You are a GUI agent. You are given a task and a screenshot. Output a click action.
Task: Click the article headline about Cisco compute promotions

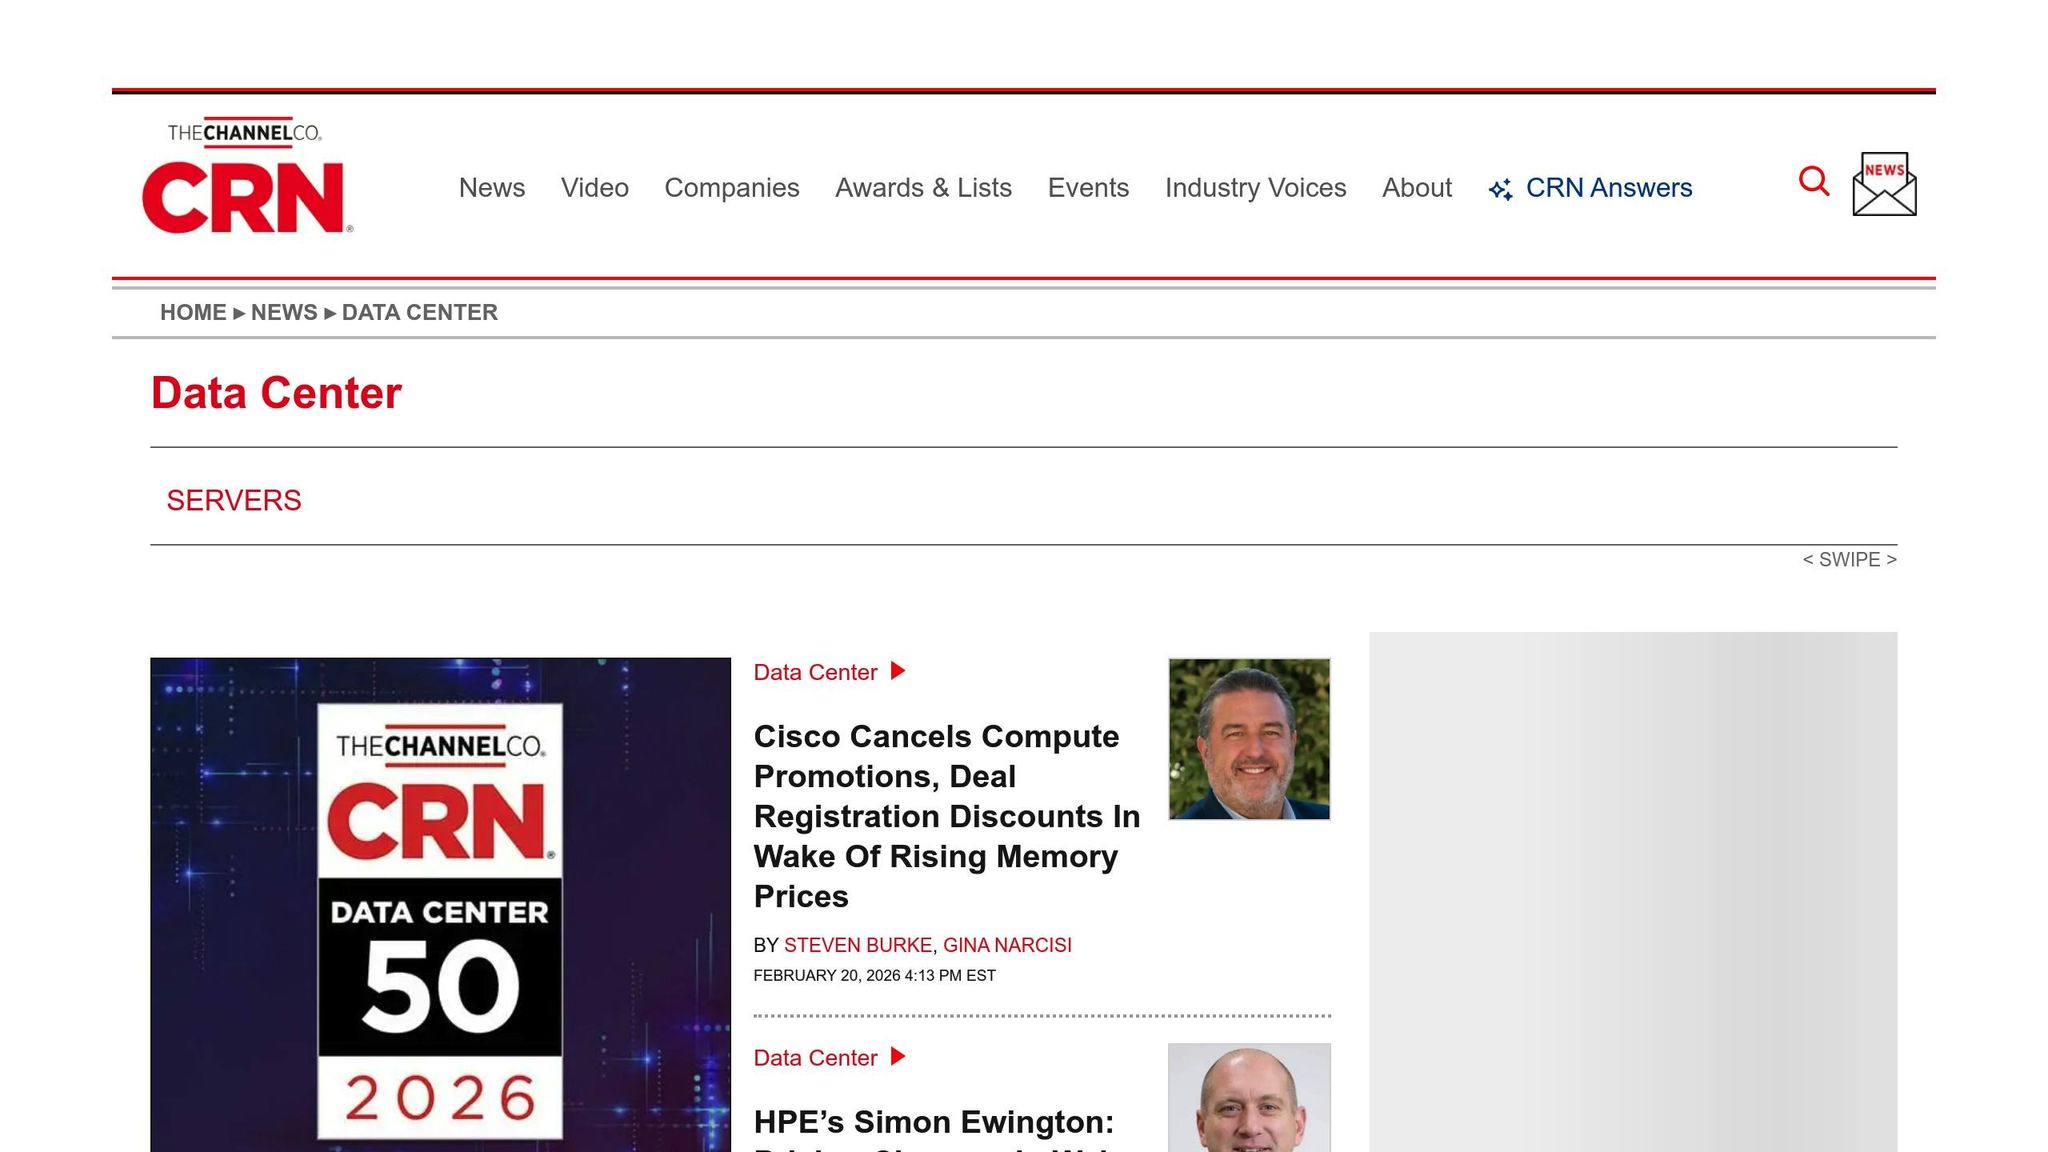tap(946, 816)
